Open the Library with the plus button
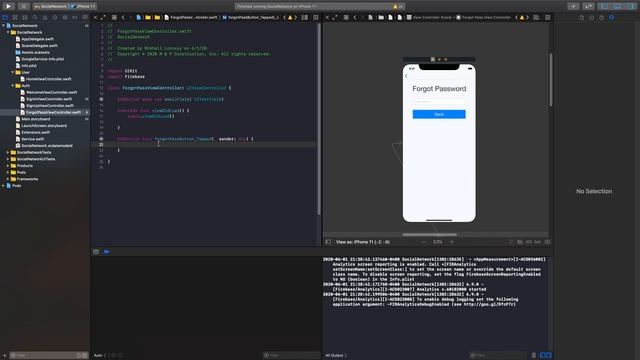The width and height of the screenshot is (640, 360). [573, 6]
